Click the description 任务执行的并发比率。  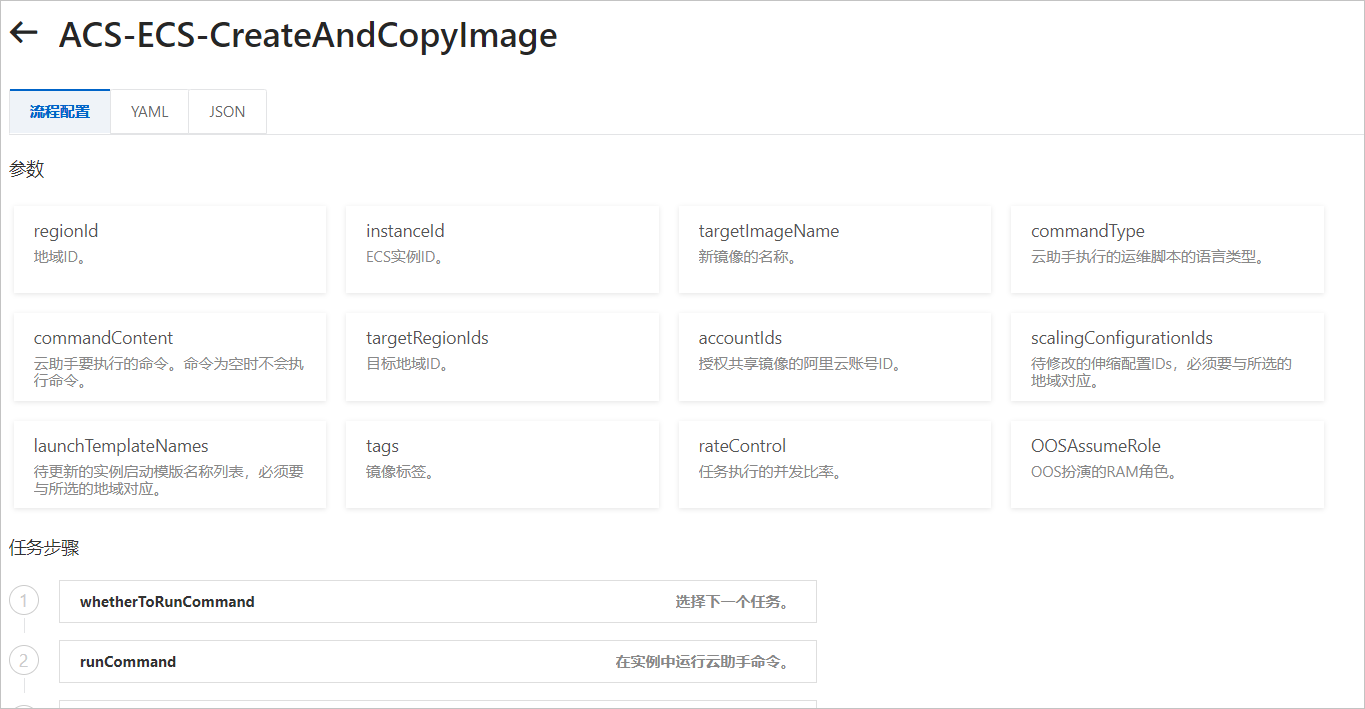click(x=770, y=472)
